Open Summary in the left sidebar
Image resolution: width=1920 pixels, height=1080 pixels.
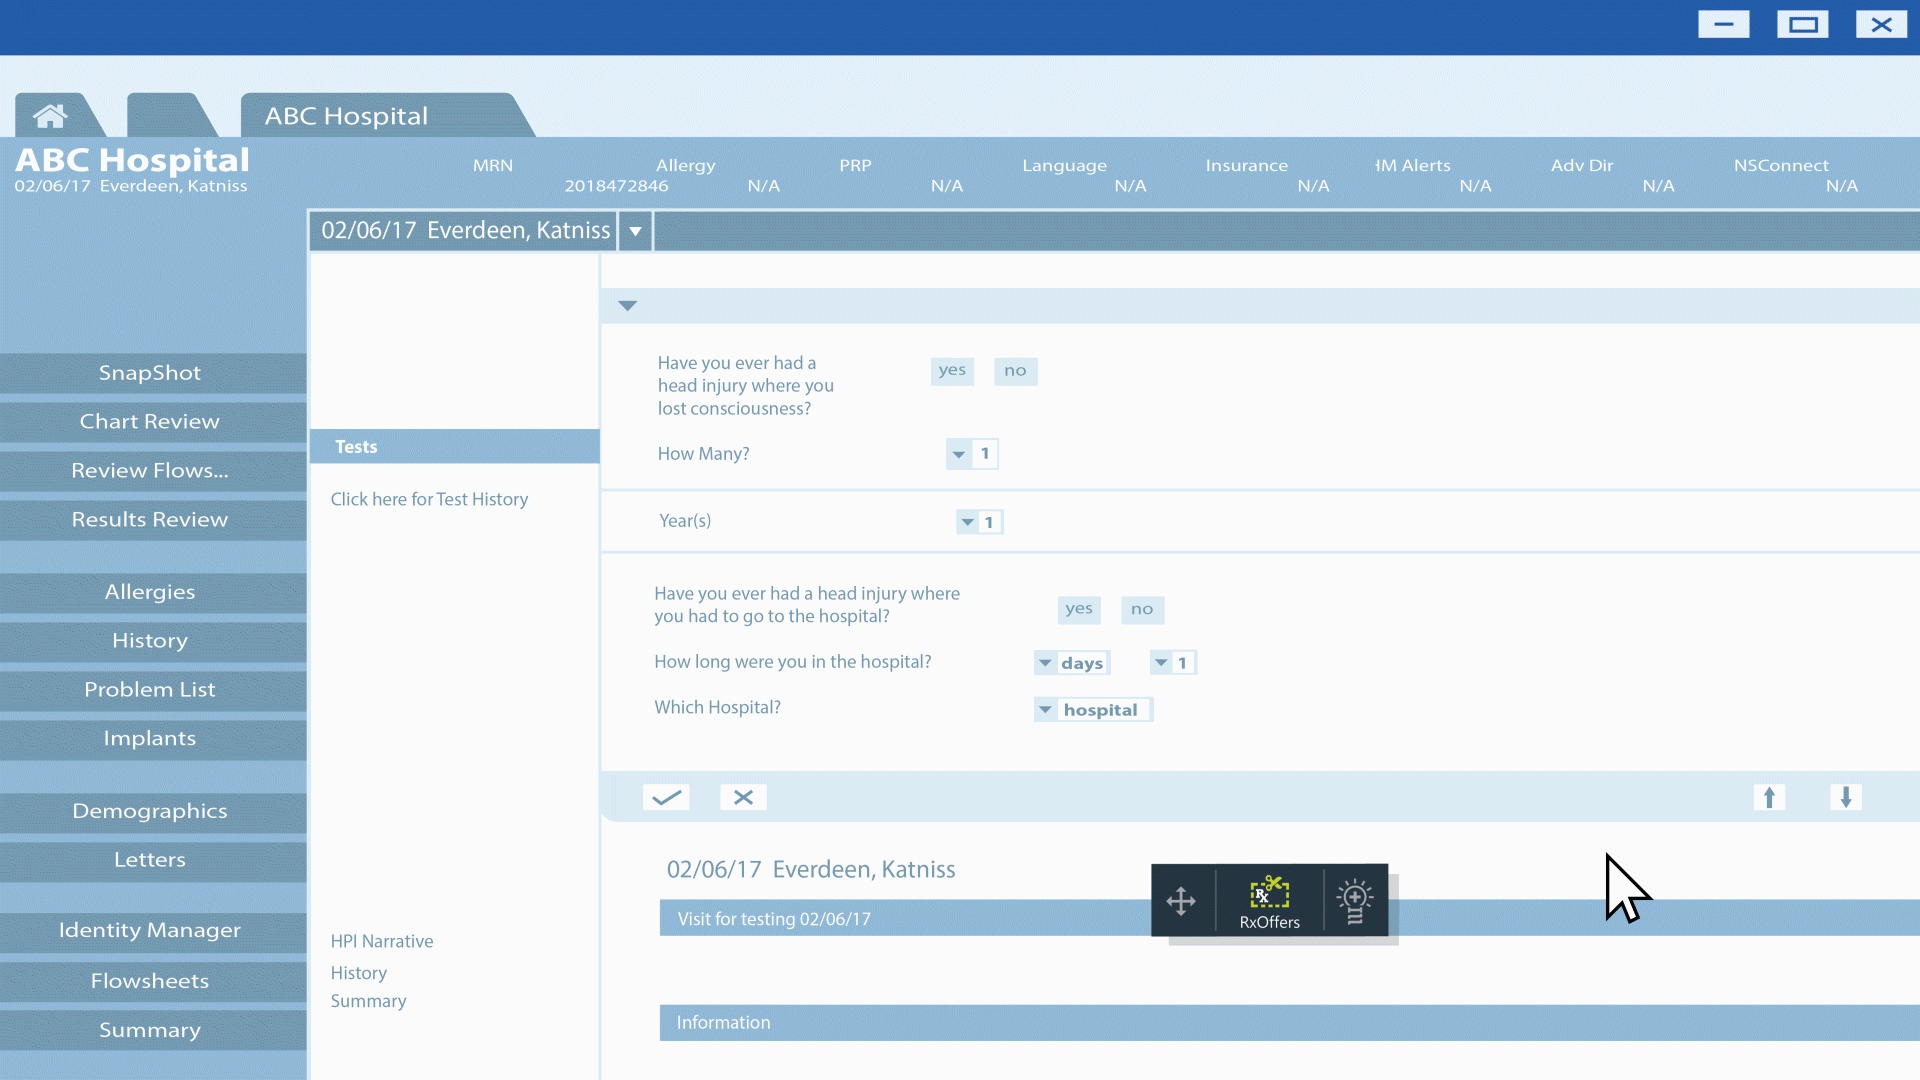coord(152,1031)
